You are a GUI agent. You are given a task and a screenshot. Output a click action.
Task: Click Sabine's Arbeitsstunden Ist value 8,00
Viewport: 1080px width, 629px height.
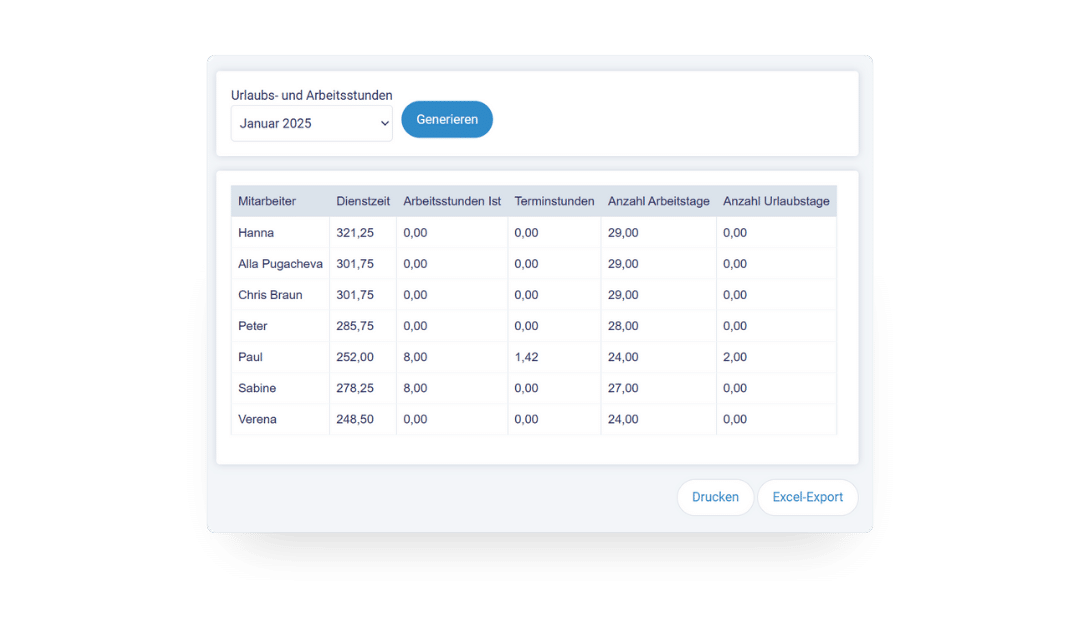(x=415, y=388)
